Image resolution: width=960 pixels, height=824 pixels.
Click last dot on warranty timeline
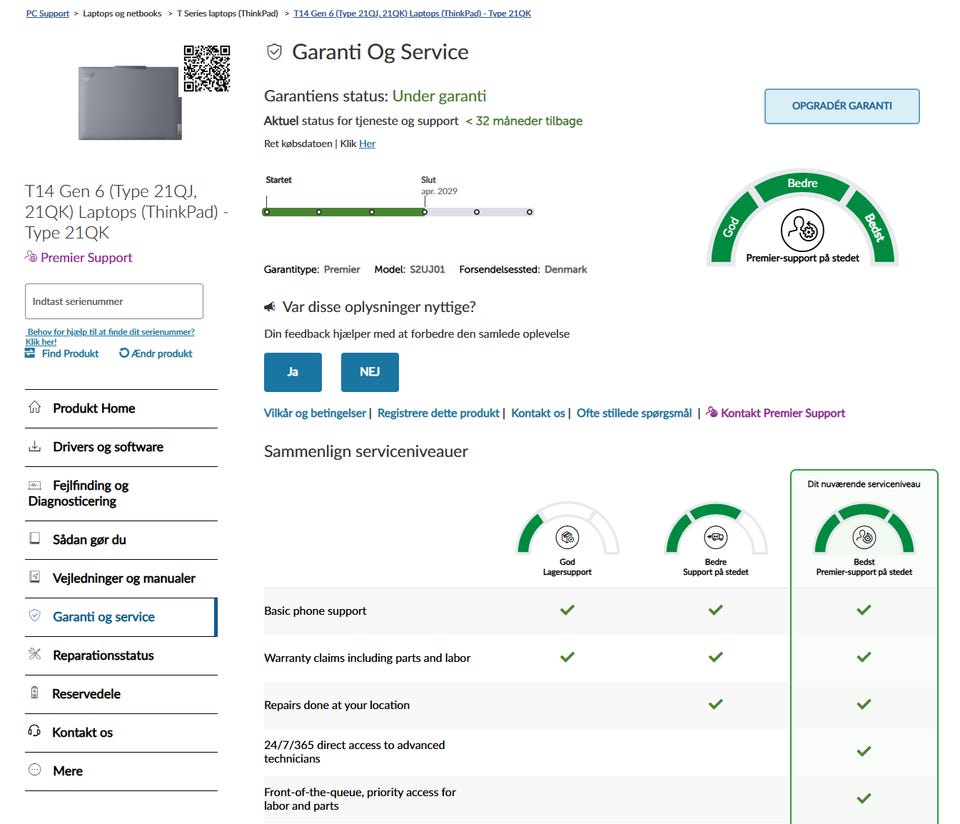[x=530, y=212]
